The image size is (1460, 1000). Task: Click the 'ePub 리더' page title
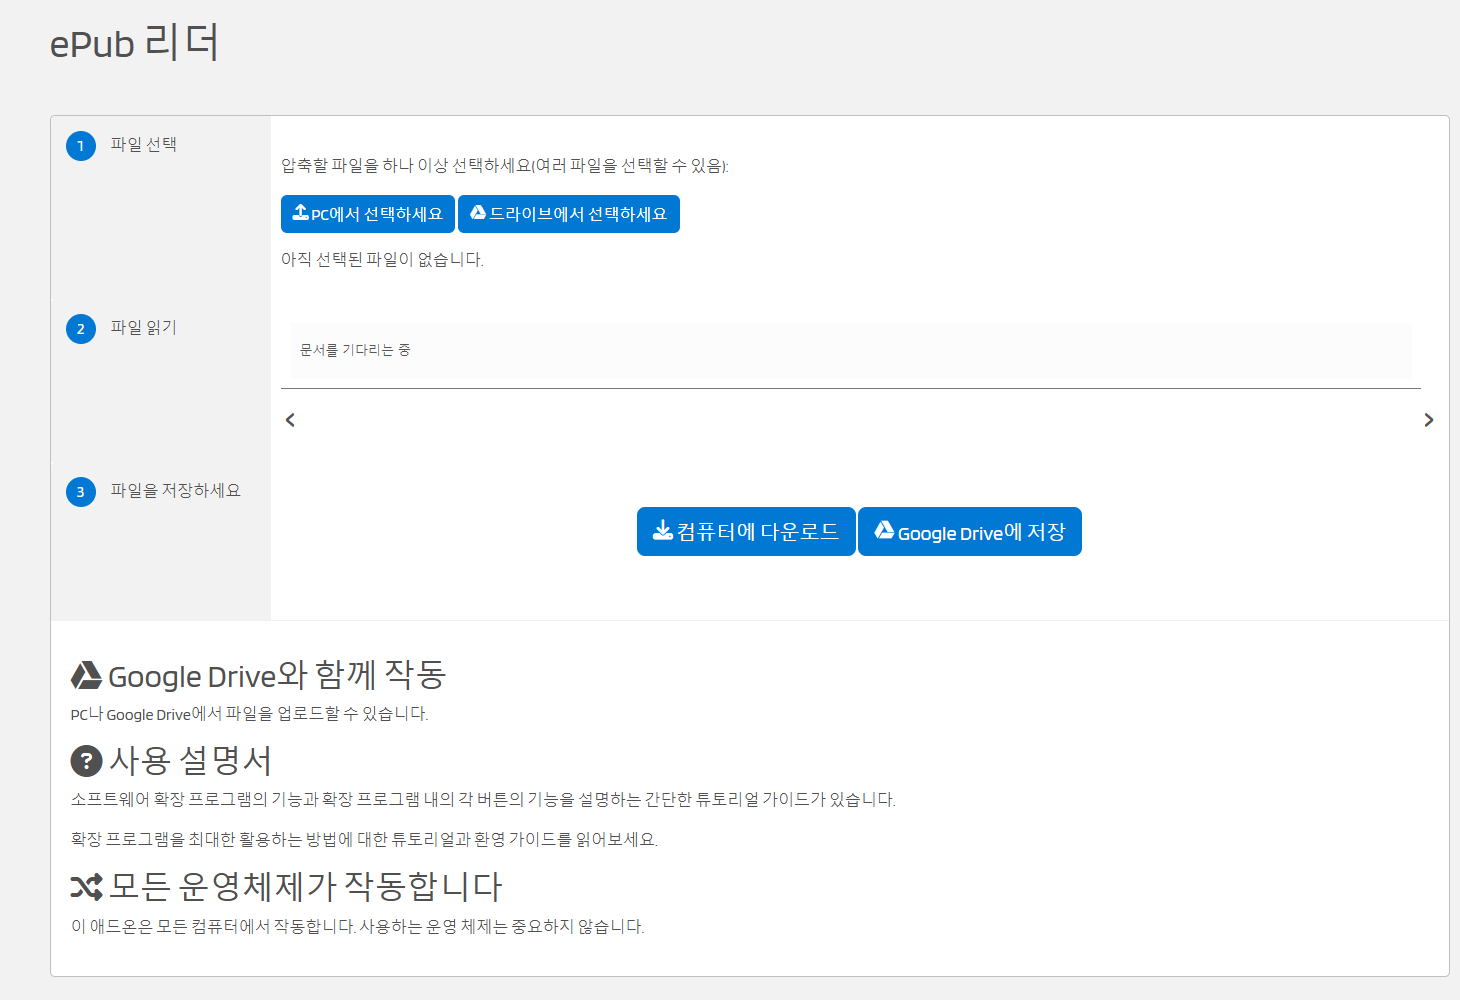(x=134, y=43)
